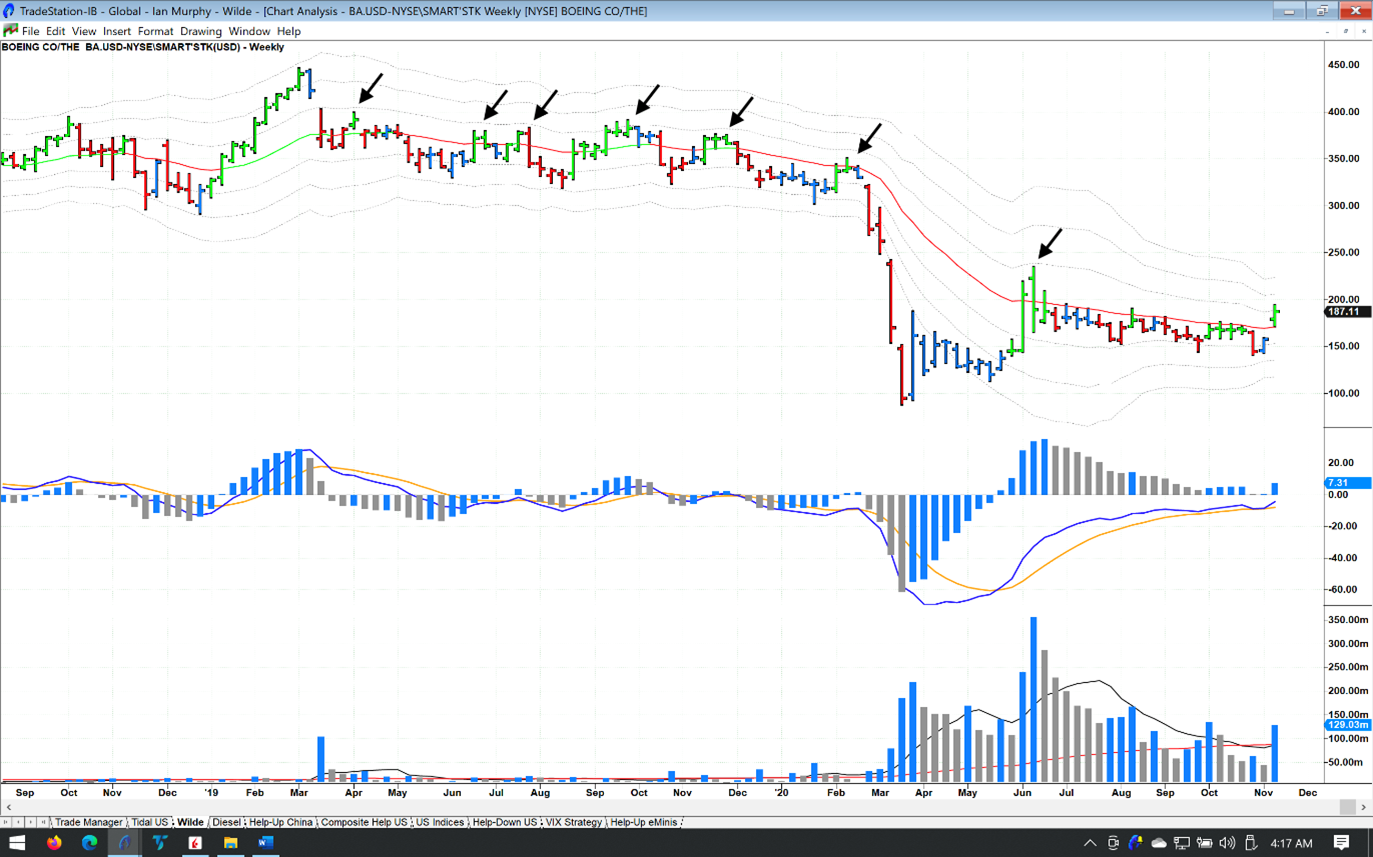
Task: Switch to the Trade Manager tab
Action: coord(88,822)
